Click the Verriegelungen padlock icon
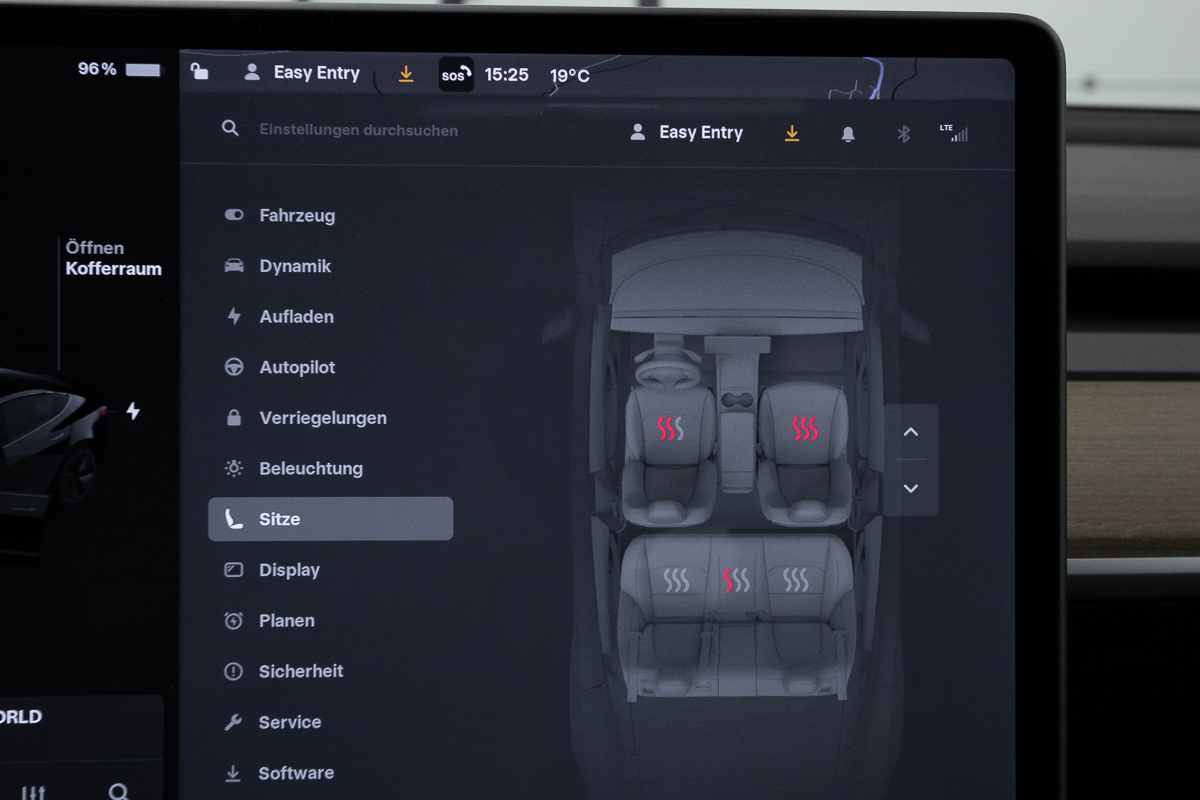Image resolution: width=1200 pixels, height=800 pixels. pyautogui.click(x=234, y=418)
